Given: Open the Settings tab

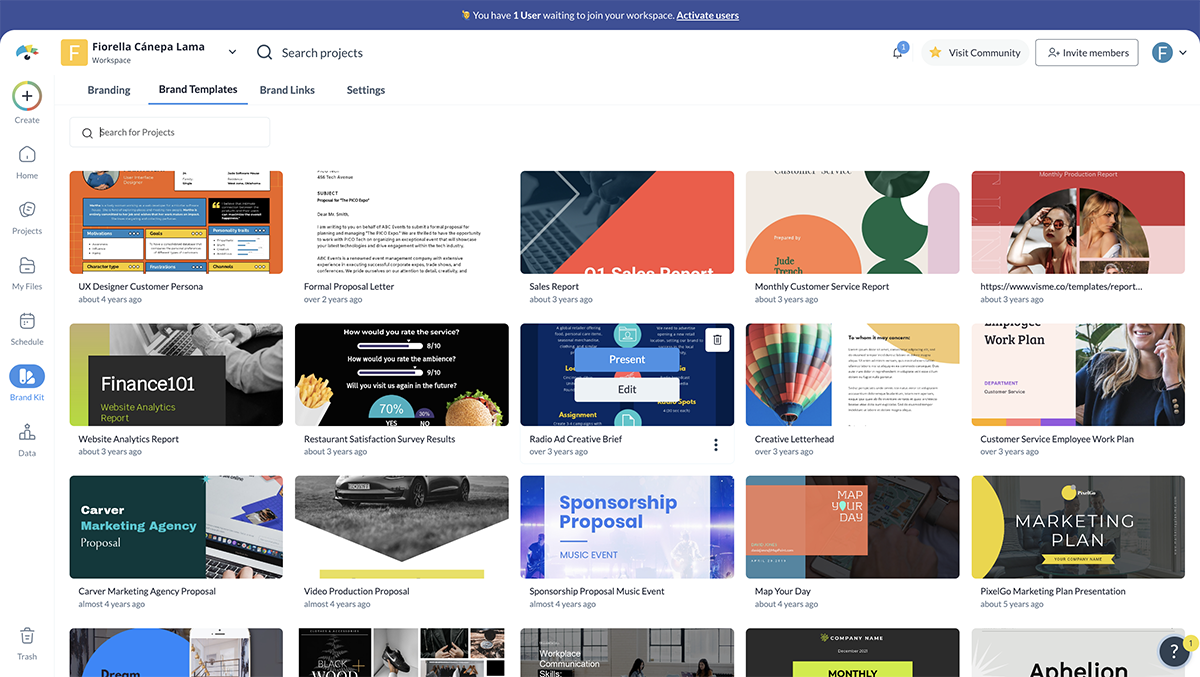Looking at the screenshot, I should point(366,90).
